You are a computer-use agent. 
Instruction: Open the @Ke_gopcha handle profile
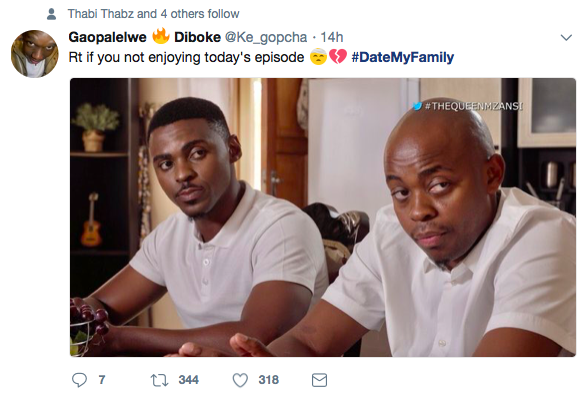point(266,37)
